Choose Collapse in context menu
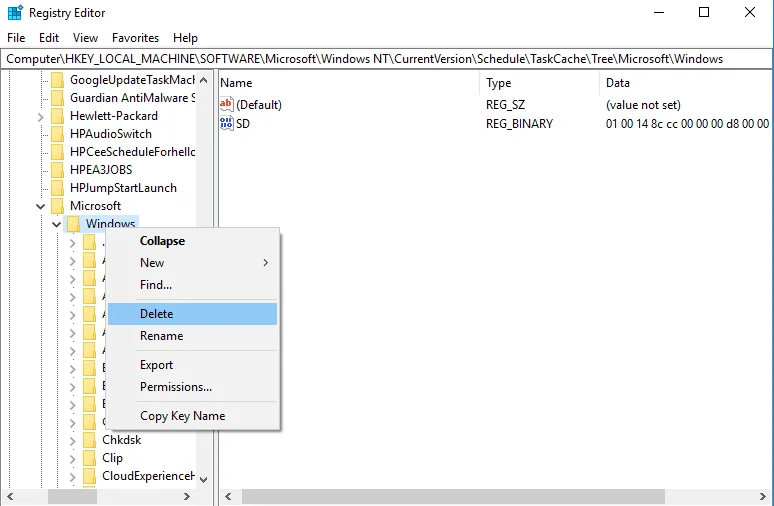This screenshot has width=774, height=506. (x=193, y=241)
